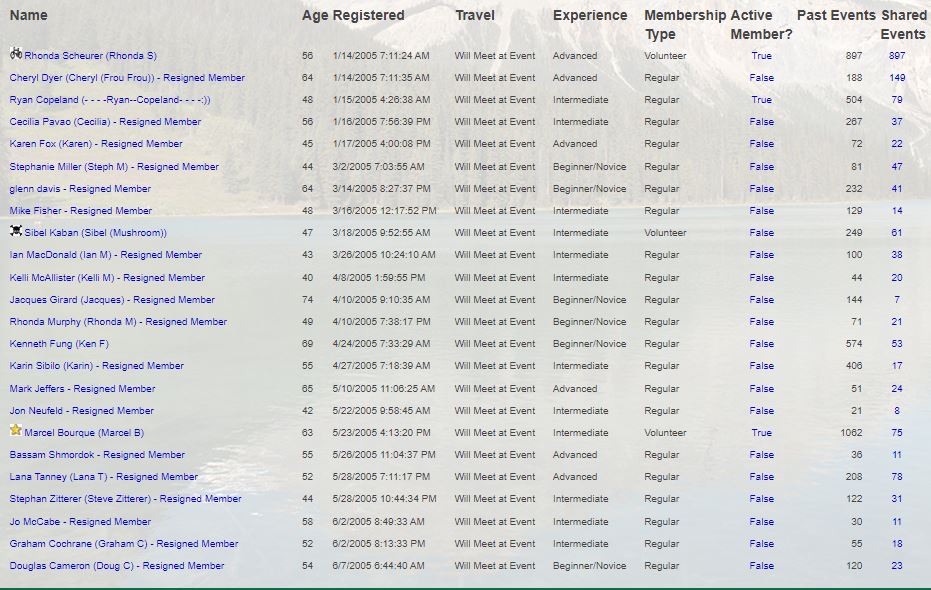This screenshot has height=590, width=931.
Task: Click registered date 6/7/2005 6:44:40 AM
Action: coord(378,566)
